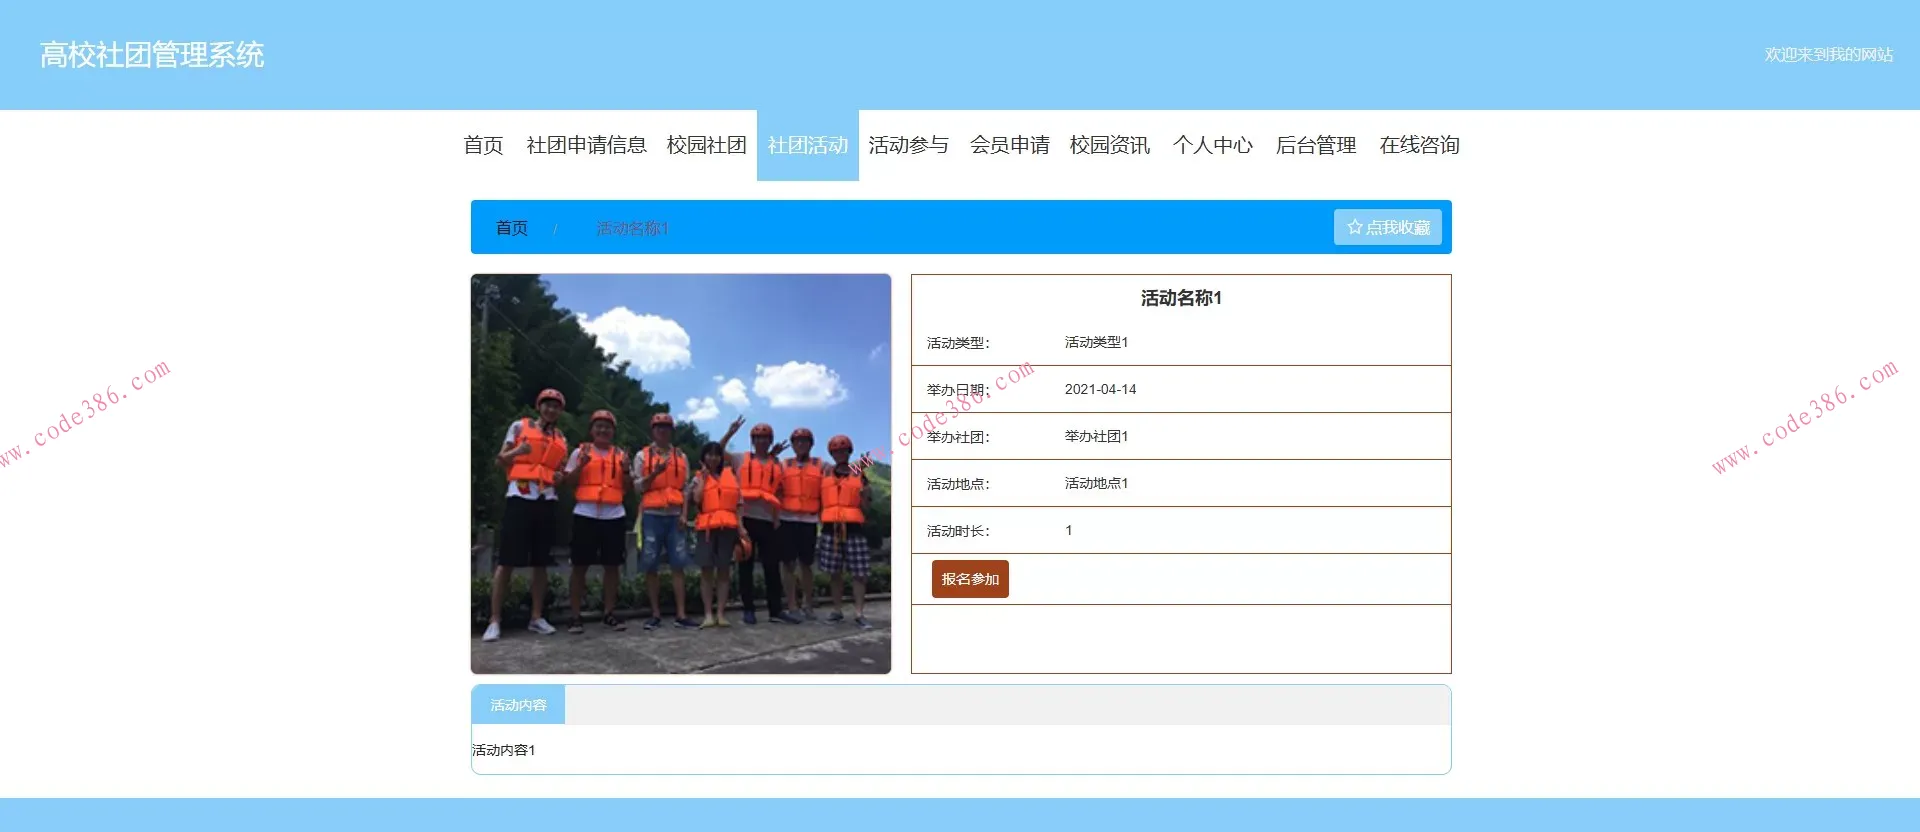Click the date value 2021-04-14
Screen dimensions: 1920x832
[x=1100, y=389]
